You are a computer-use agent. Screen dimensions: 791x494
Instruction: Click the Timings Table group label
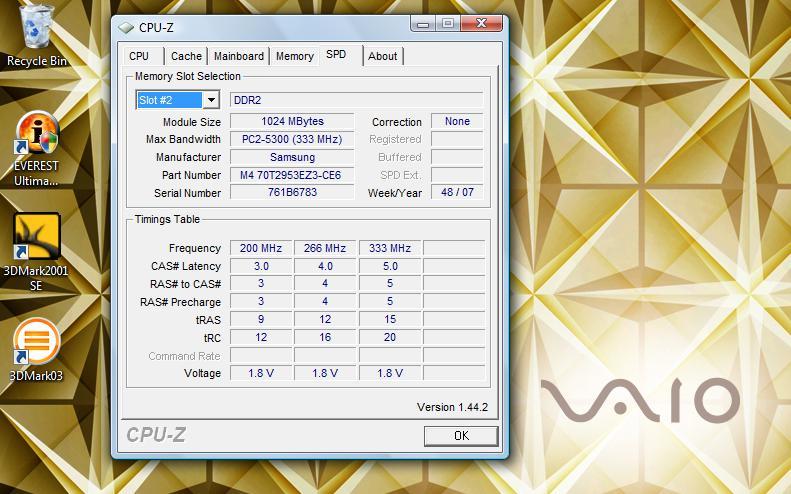pyautogui.click(x=167, y=219)
